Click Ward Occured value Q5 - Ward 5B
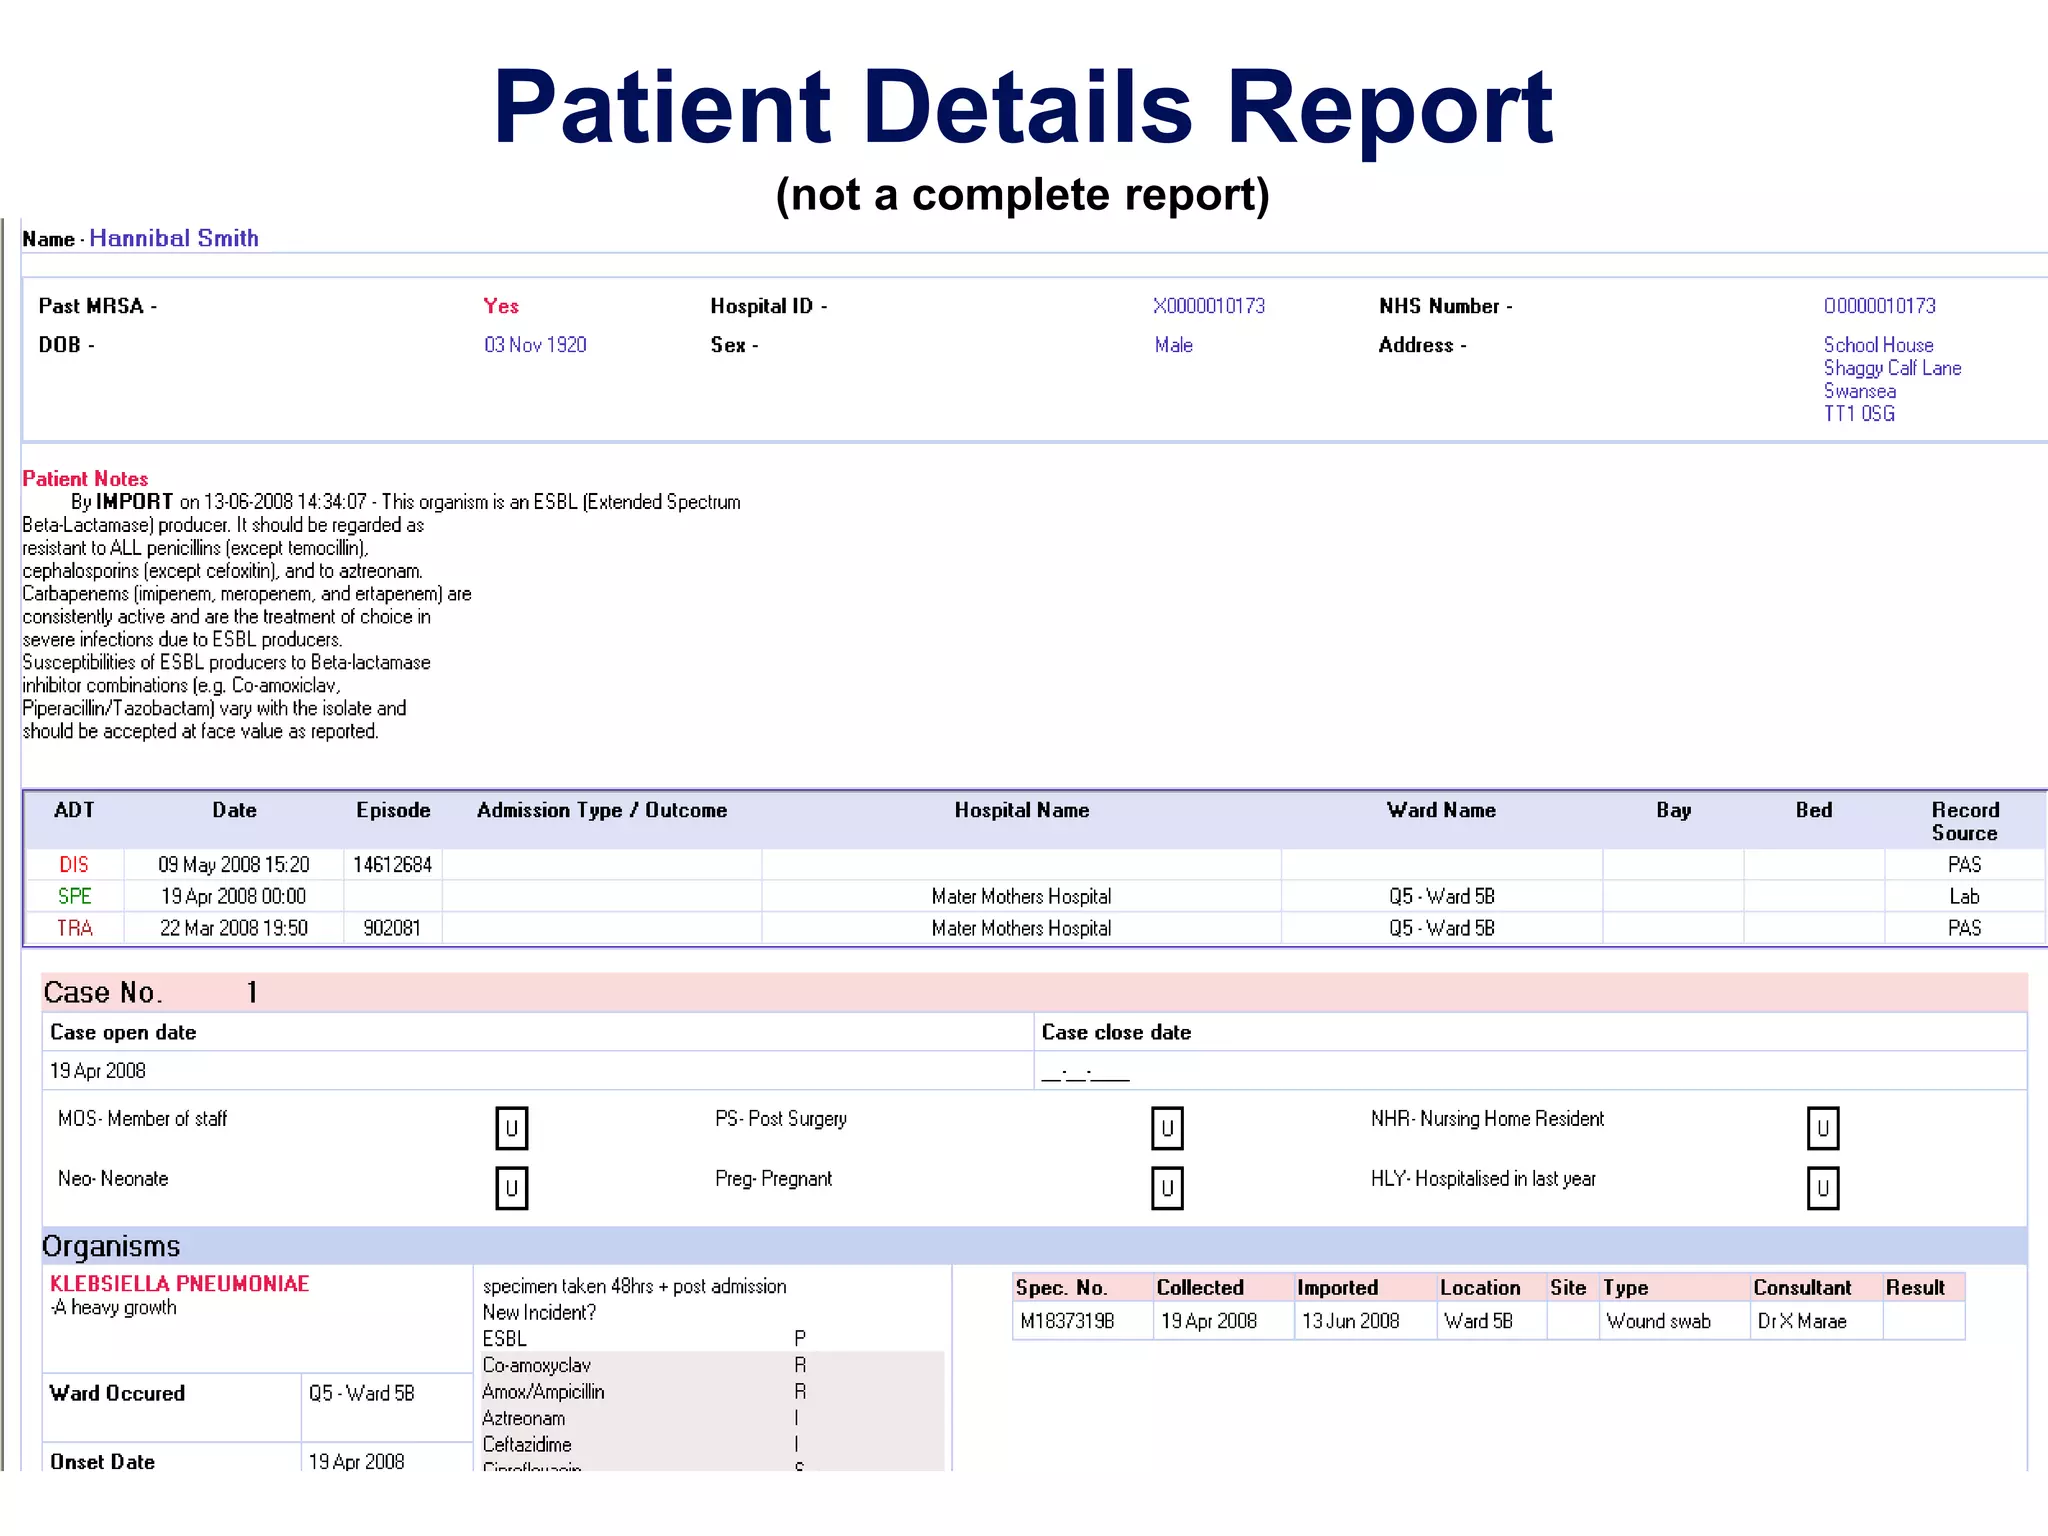The image size is (2048, 1536). (361, 1393)
